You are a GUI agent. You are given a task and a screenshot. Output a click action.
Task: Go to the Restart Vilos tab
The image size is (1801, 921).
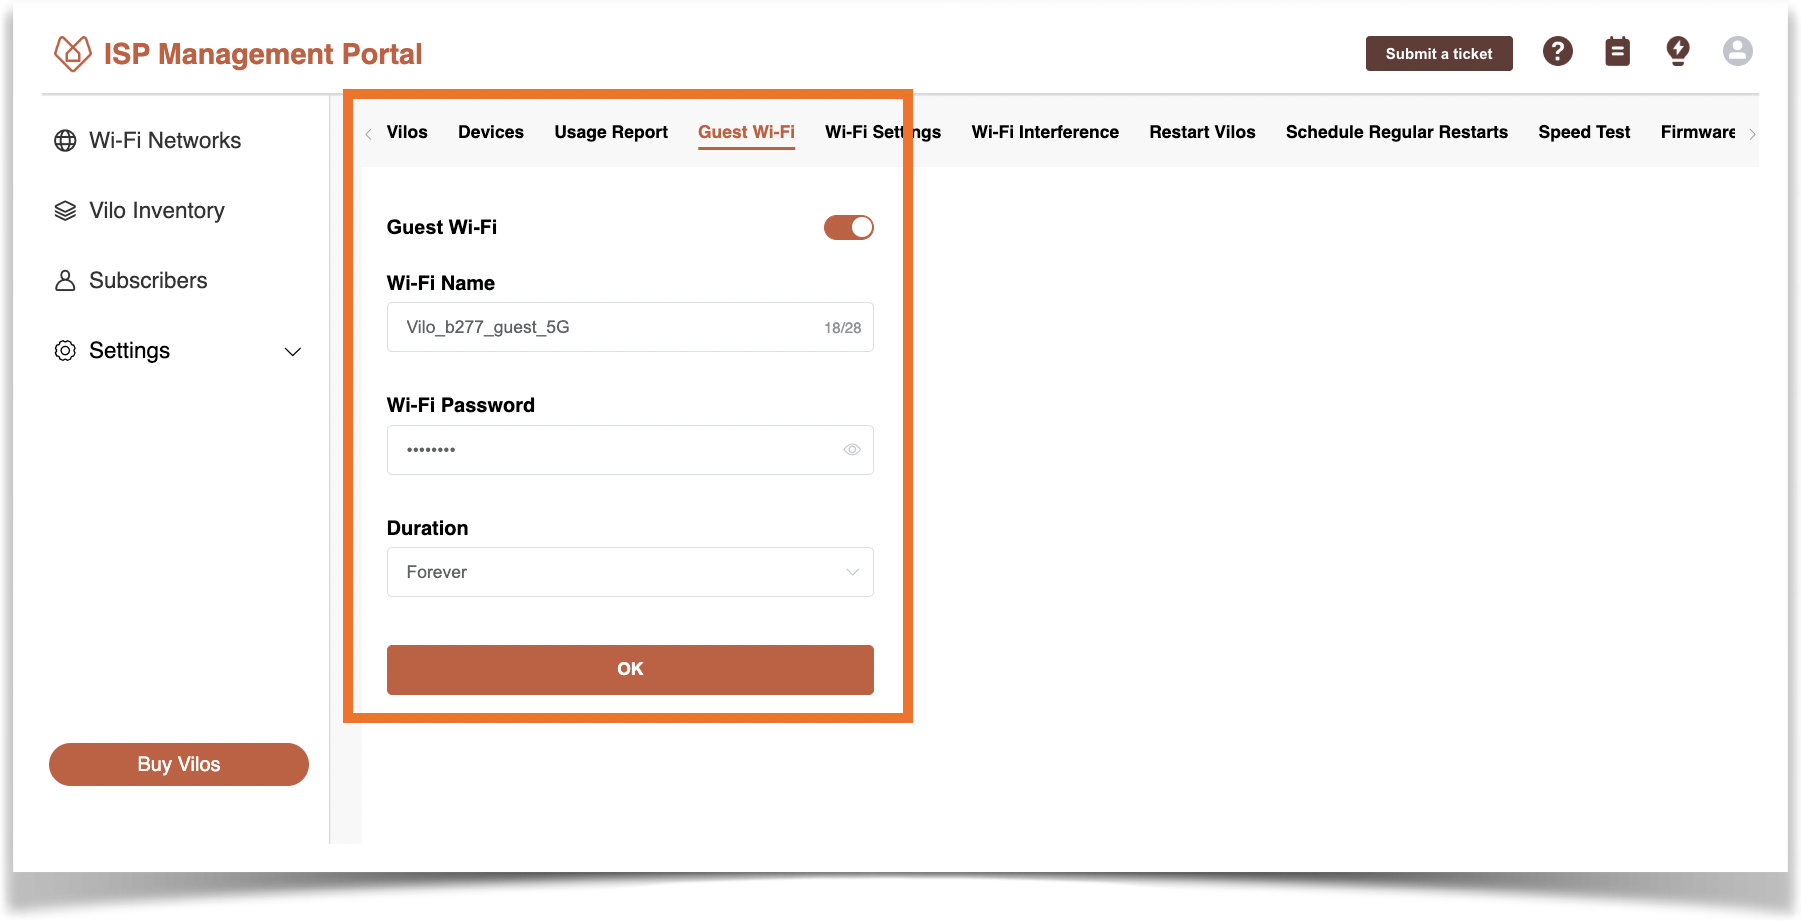coord(1202,132)
